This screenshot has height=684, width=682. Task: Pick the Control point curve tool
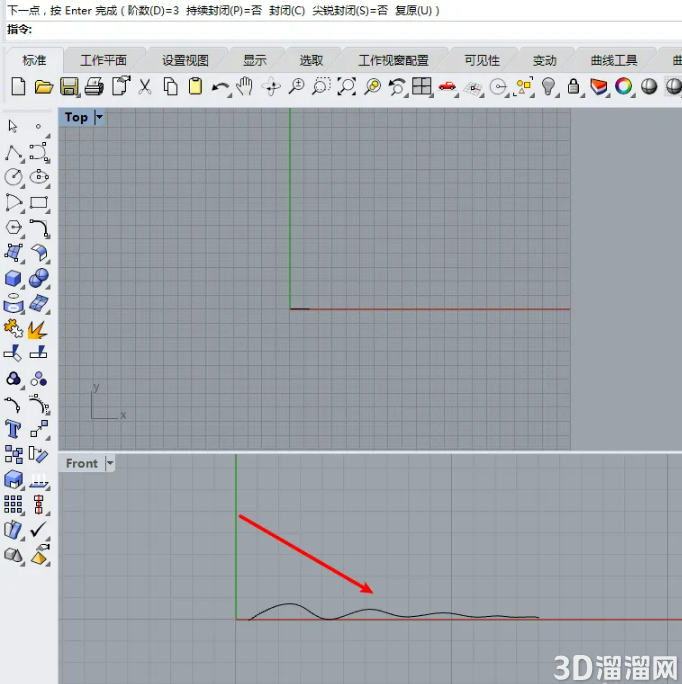[x=39, y=152]
